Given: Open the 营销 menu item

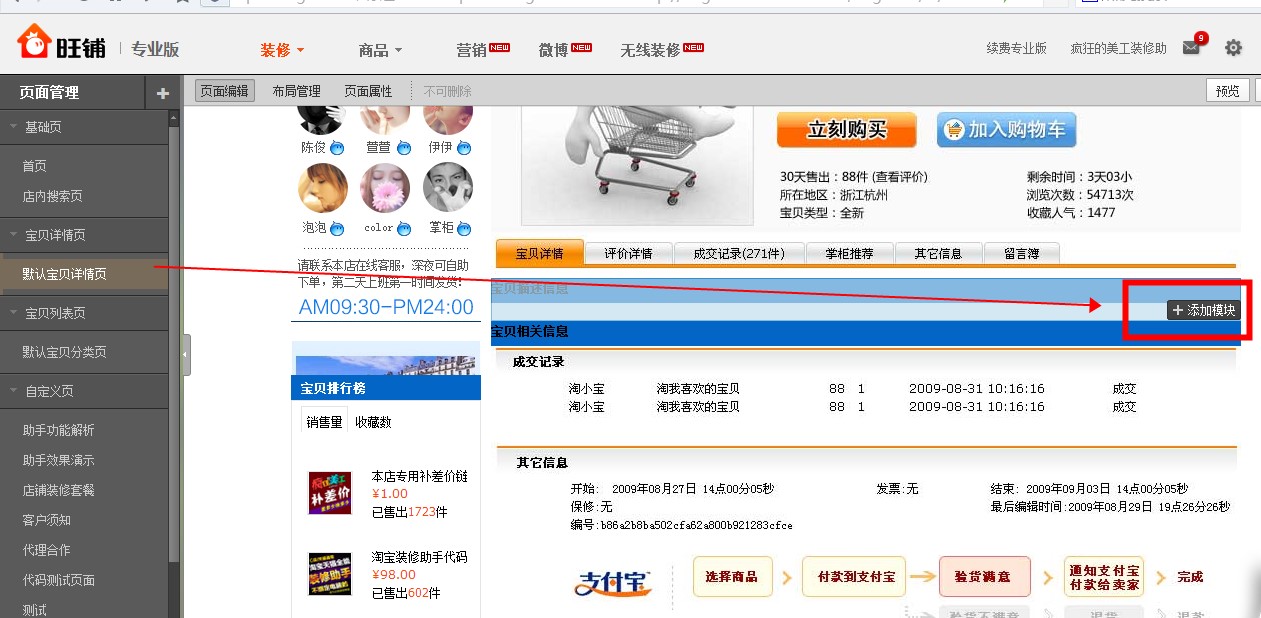Looking at the screenshot, I should 473,47.
